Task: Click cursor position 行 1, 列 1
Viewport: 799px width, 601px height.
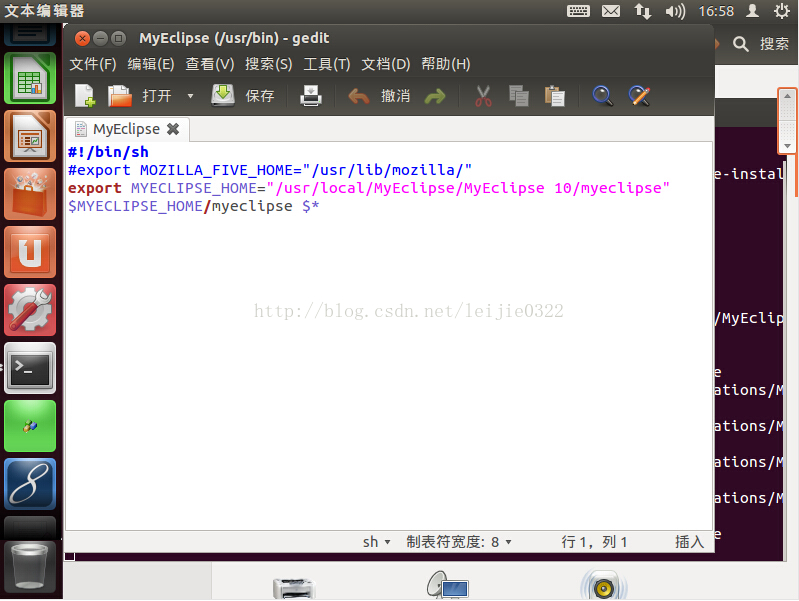Action: [x=594, y=542]
